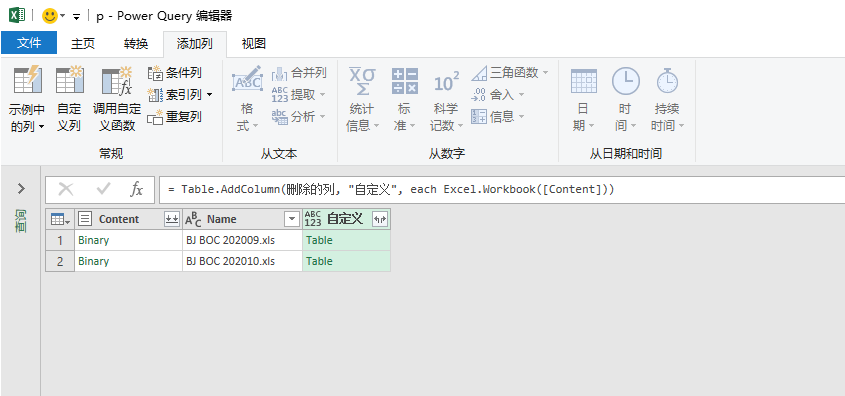Confirm formula with checkmark icon
845x396 pixels.
103,189
